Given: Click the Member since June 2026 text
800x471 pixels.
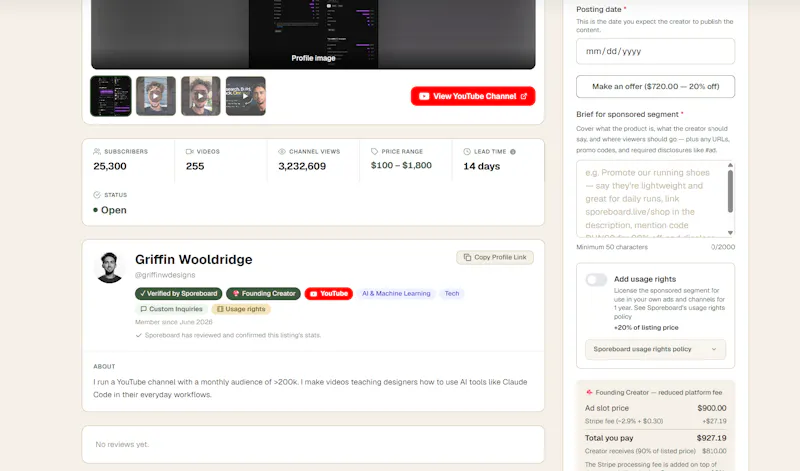Looking at the screenshot, I should (x=173, y=322).
